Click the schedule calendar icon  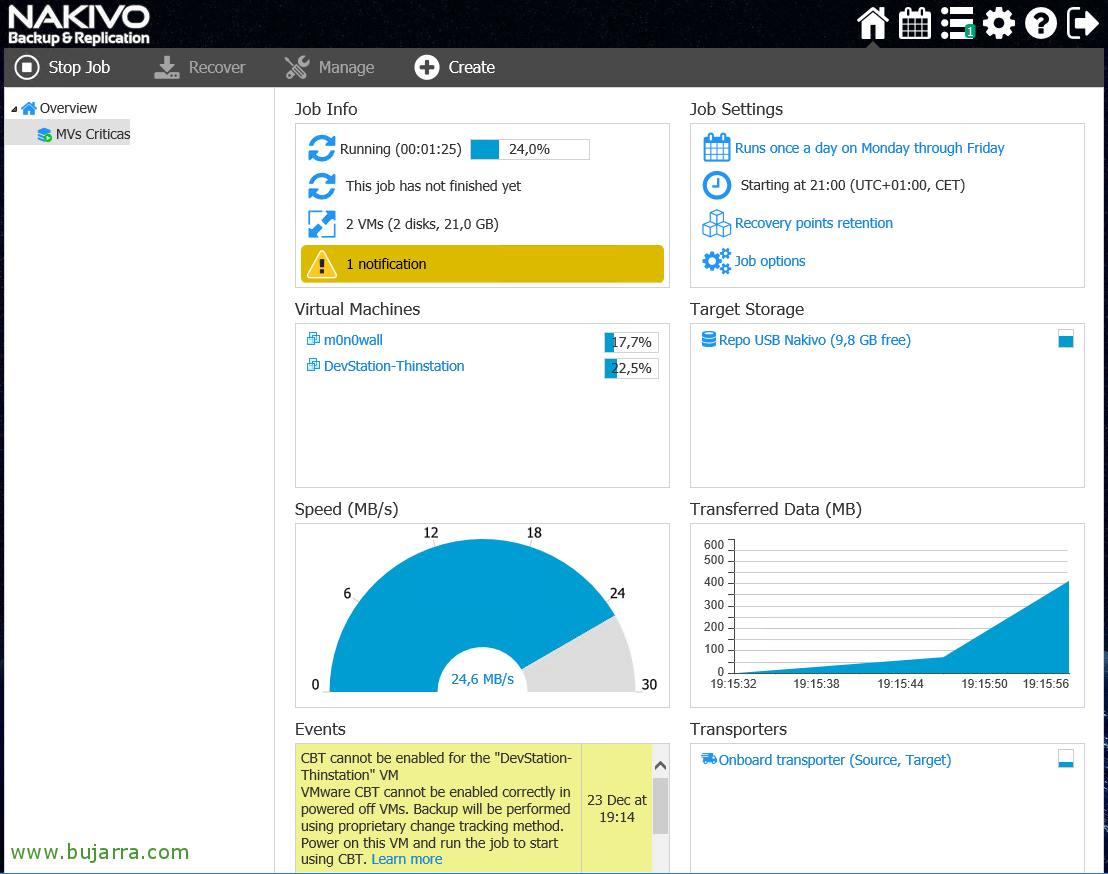[x=717, y=148]
